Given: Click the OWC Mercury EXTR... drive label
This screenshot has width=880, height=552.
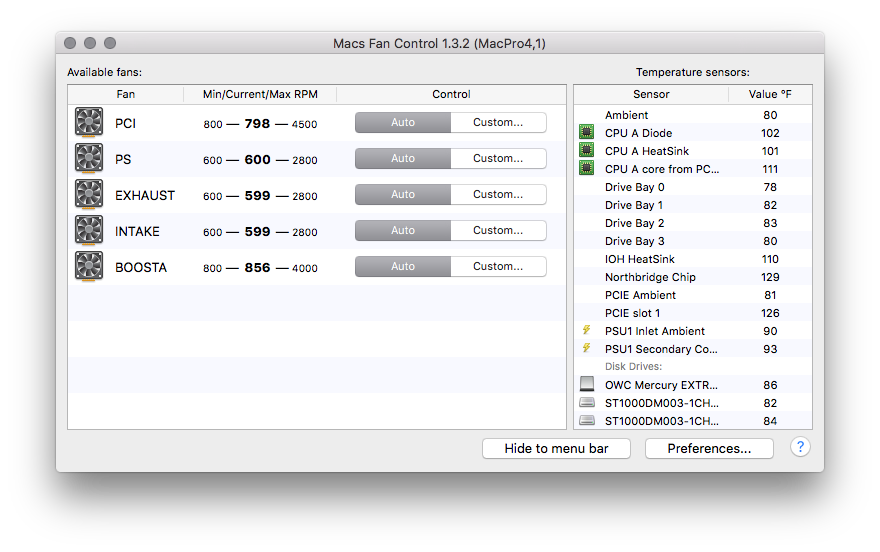Looking at the screenshot, I should (x=661, y=385).
